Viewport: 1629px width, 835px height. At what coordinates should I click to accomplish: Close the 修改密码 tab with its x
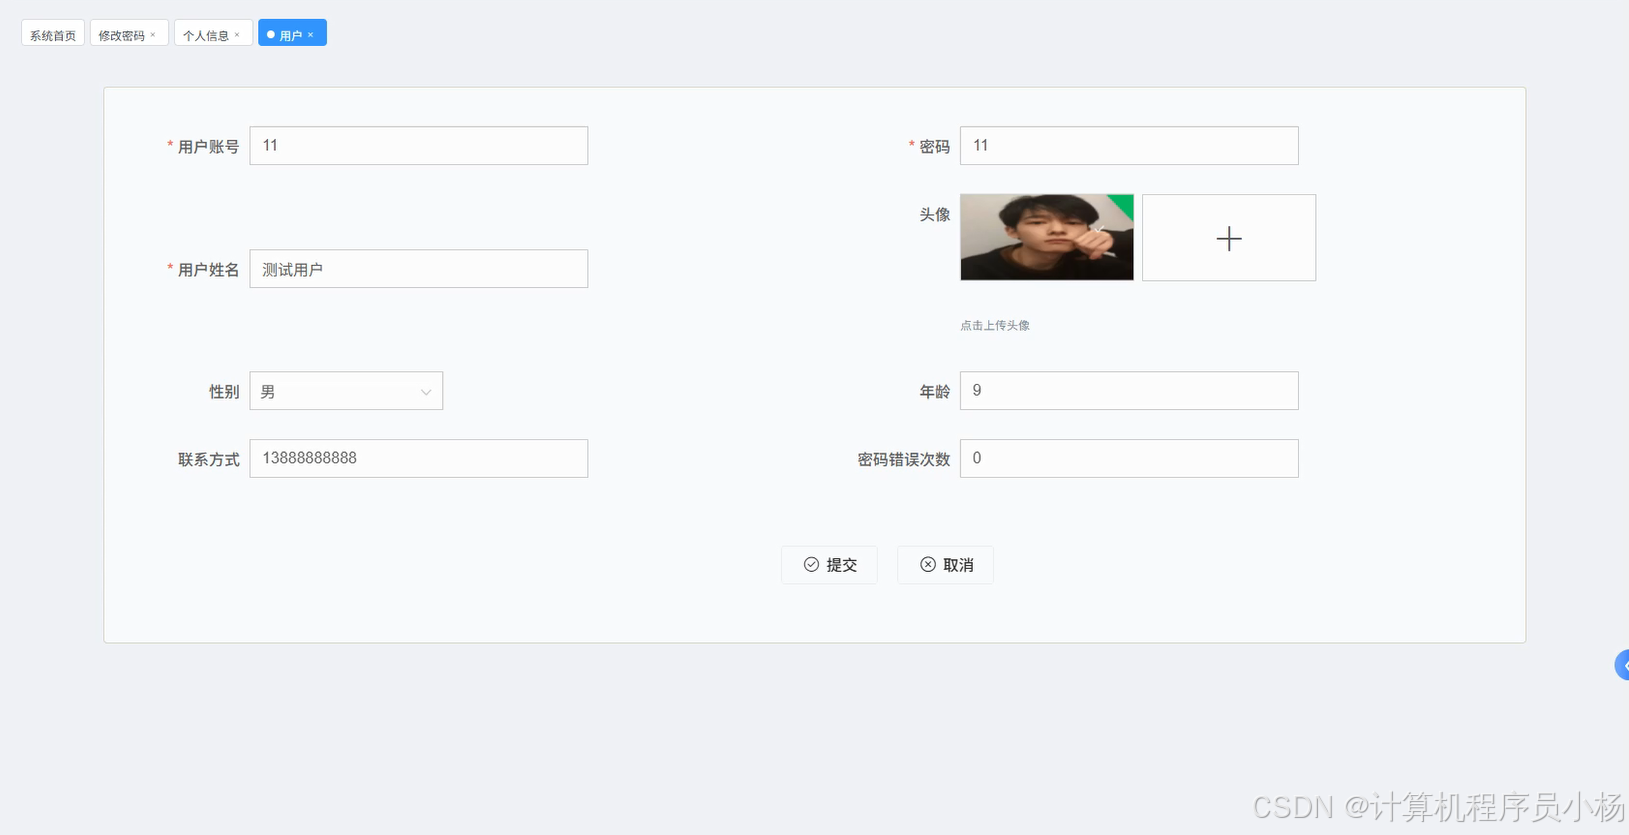153,35
